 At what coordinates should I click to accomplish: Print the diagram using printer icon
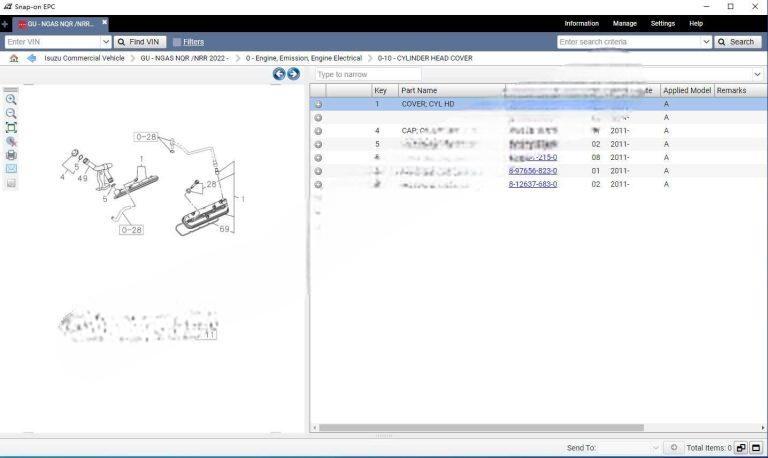pyautogui.click(x=11, y=155)
